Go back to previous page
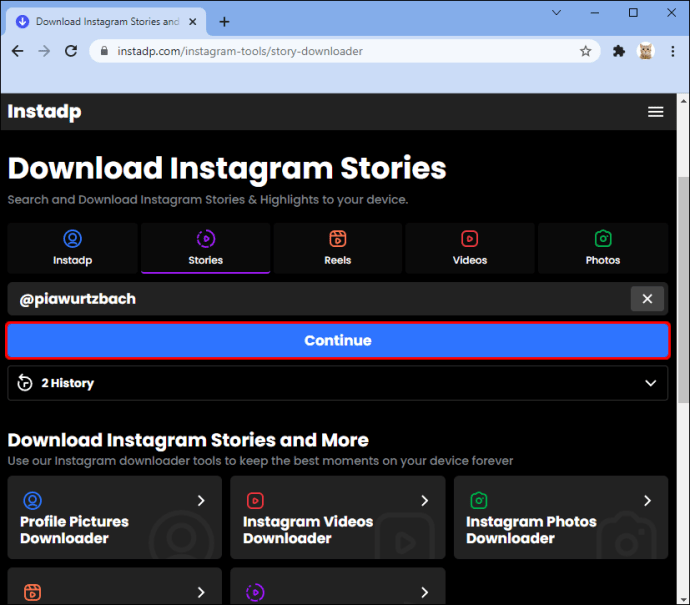The image size is (690, 605). point(18,51)
